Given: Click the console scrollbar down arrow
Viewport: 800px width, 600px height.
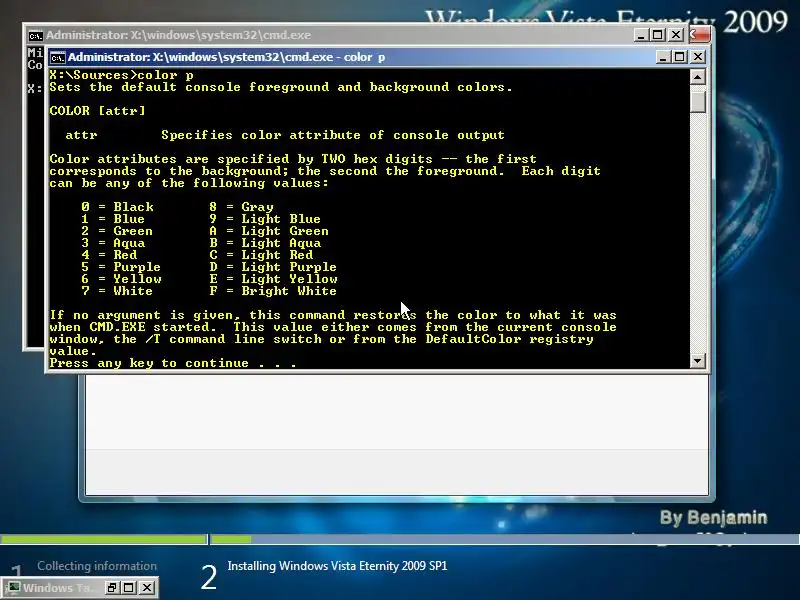Looking at the screenshot, I should [697, 360].
